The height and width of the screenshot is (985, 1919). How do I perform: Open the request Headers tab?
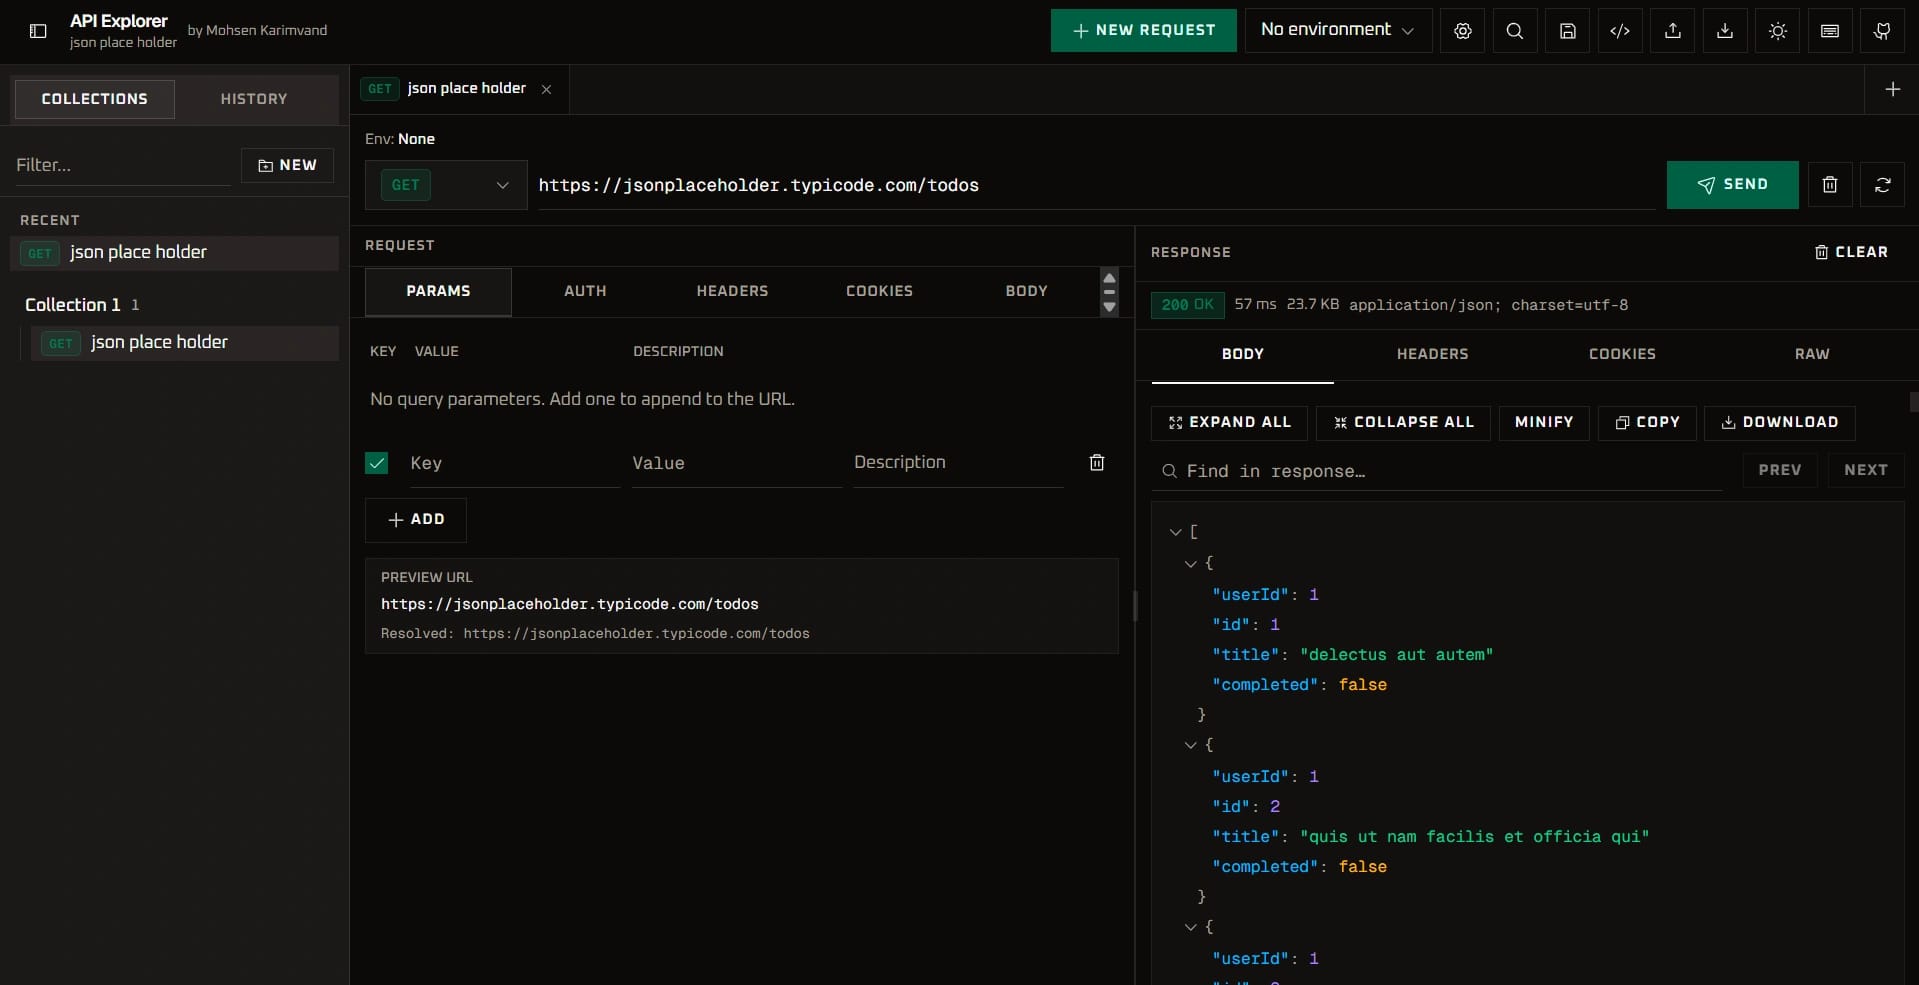coord(732,291)
